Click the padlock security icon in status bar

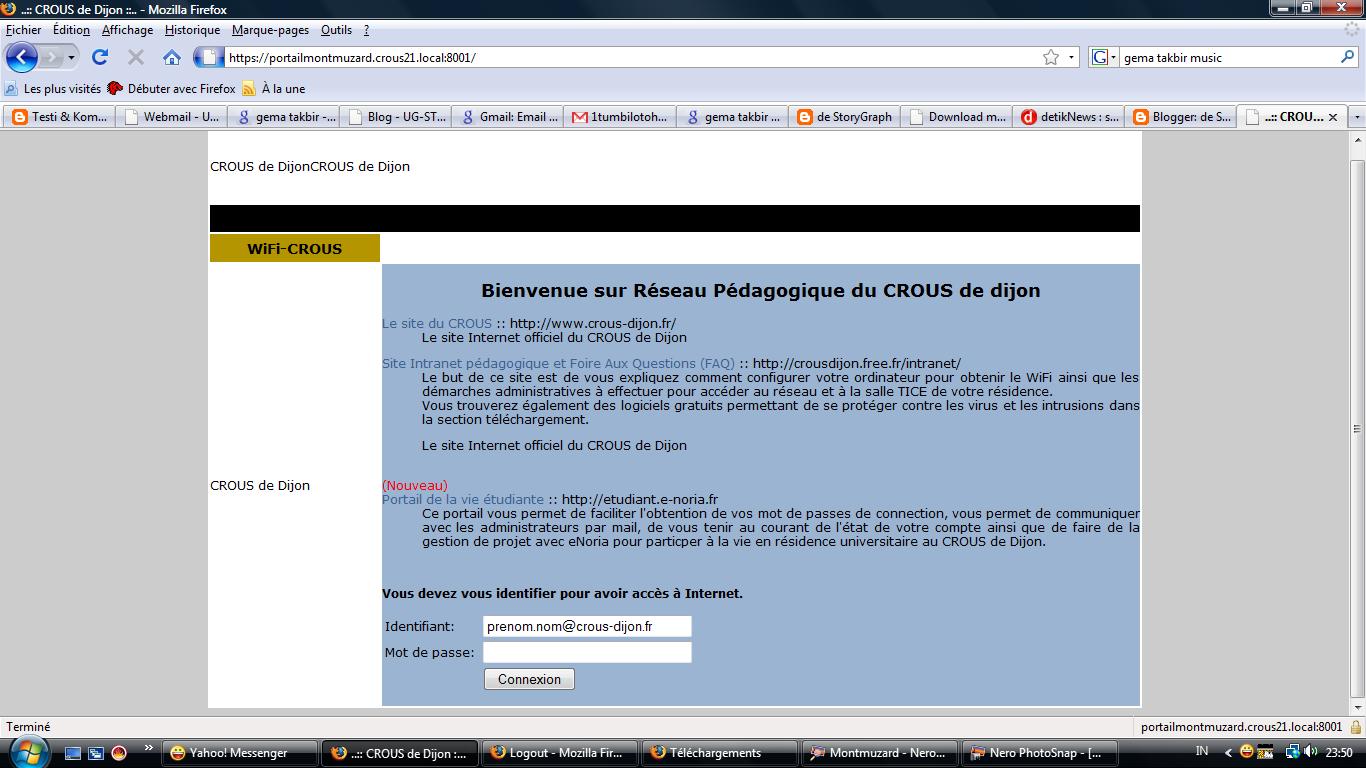pyautogui.click(x=1356, y=727)
